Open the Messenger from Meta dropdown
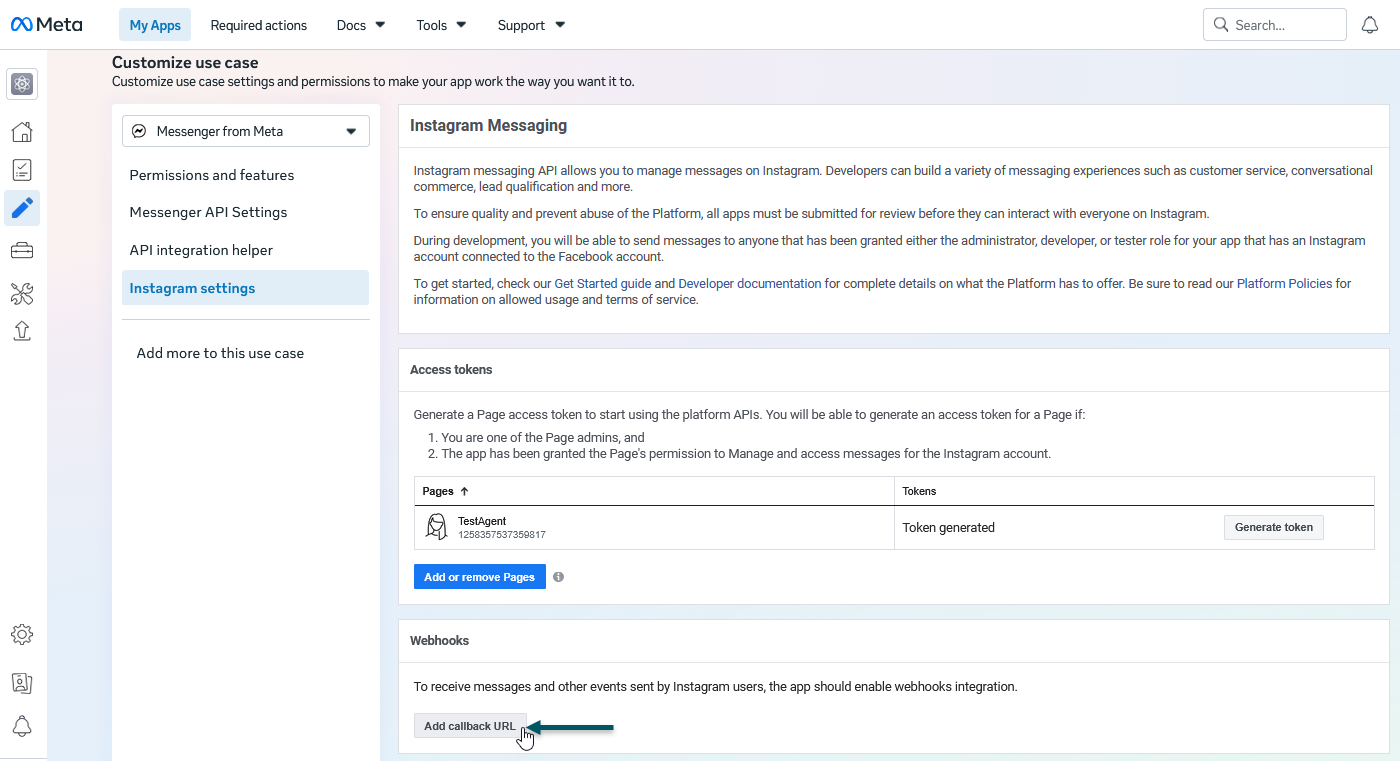Image resolution: width=1400 pixels, height=761 pixels. (x=246, y=131)
